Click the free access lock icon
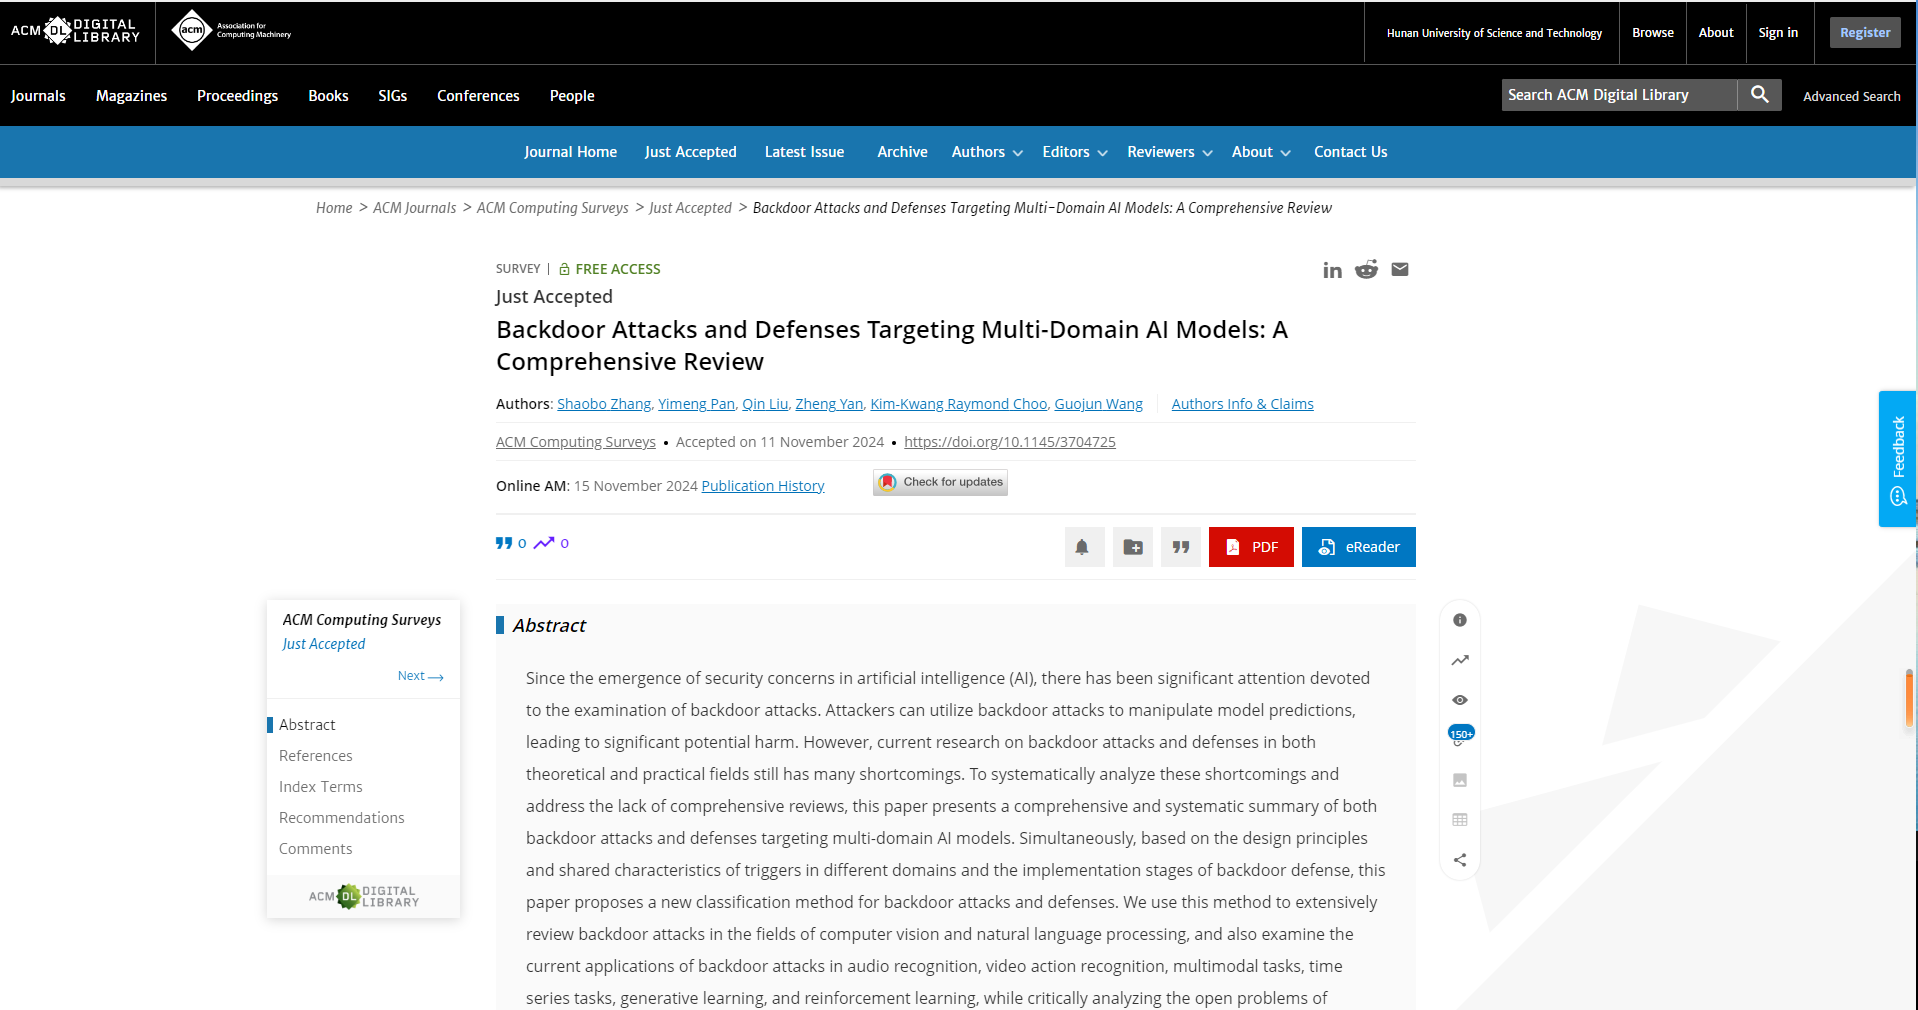This screenshot has height=1010, width=1918. 564,269
